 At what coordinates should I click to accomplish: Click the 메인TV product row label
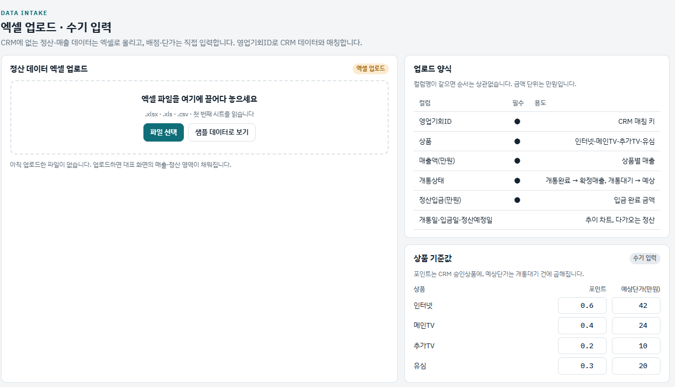coord(424,325)
